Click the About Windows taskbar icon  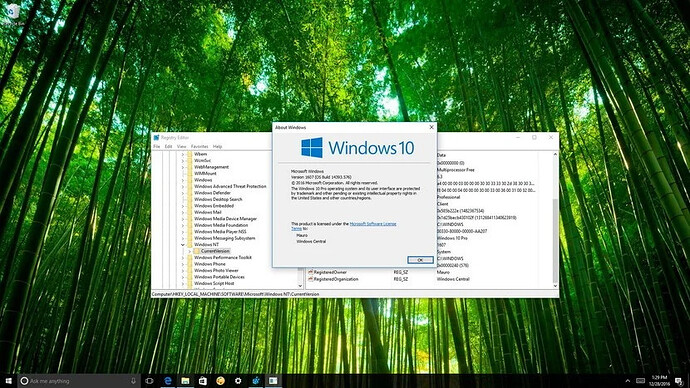tap(273, 381)
